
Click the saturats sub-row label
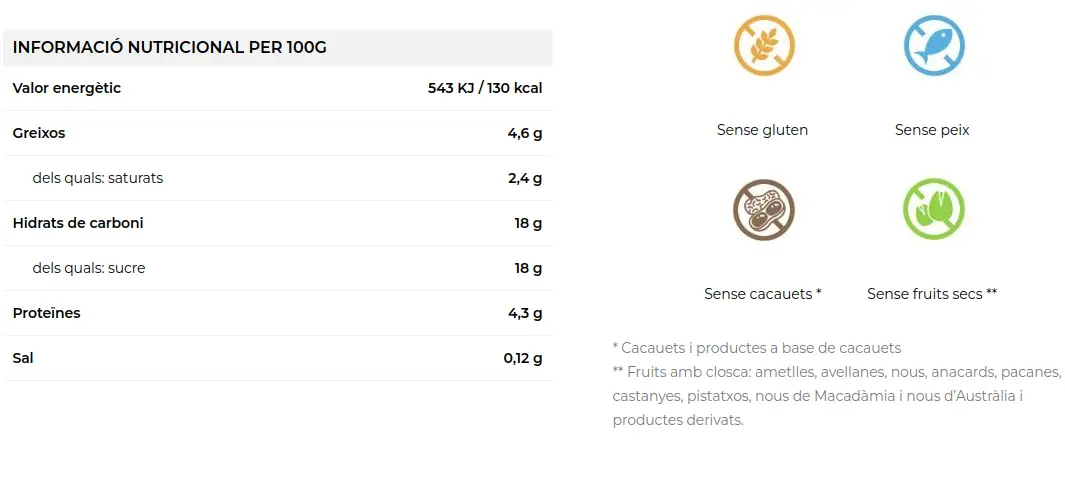[98, 178]
